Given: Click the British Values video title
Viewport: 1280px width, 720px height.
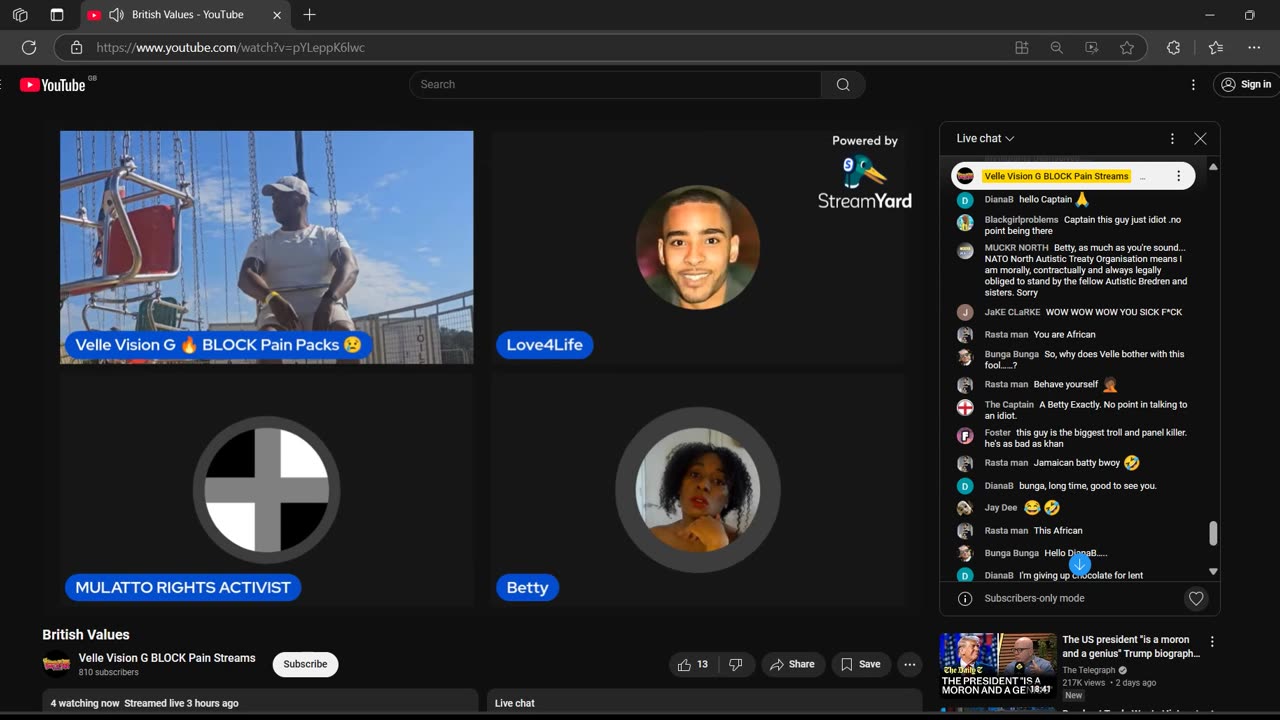Looking at the screenshot, I should coord(86,635).
